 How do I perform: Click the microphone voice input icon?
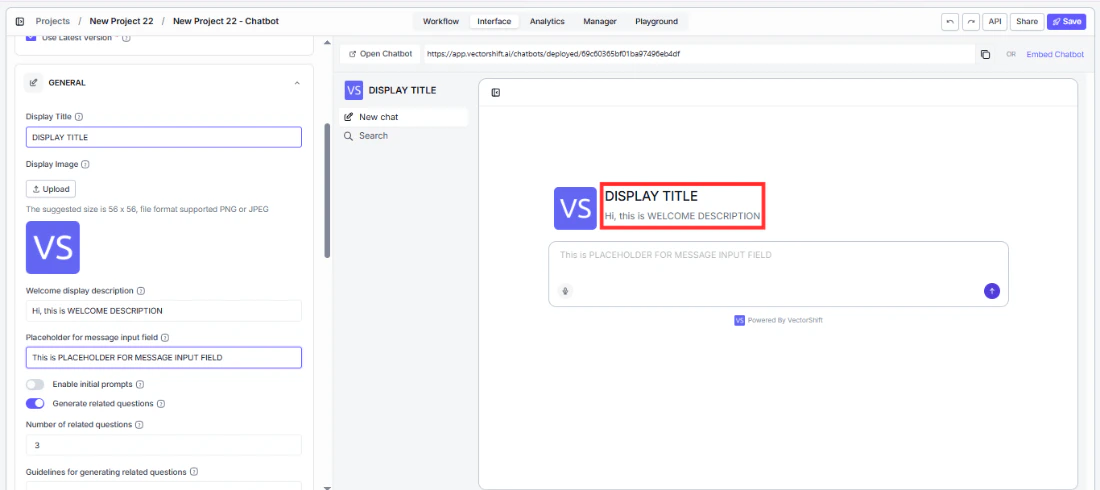coord(565,291)
